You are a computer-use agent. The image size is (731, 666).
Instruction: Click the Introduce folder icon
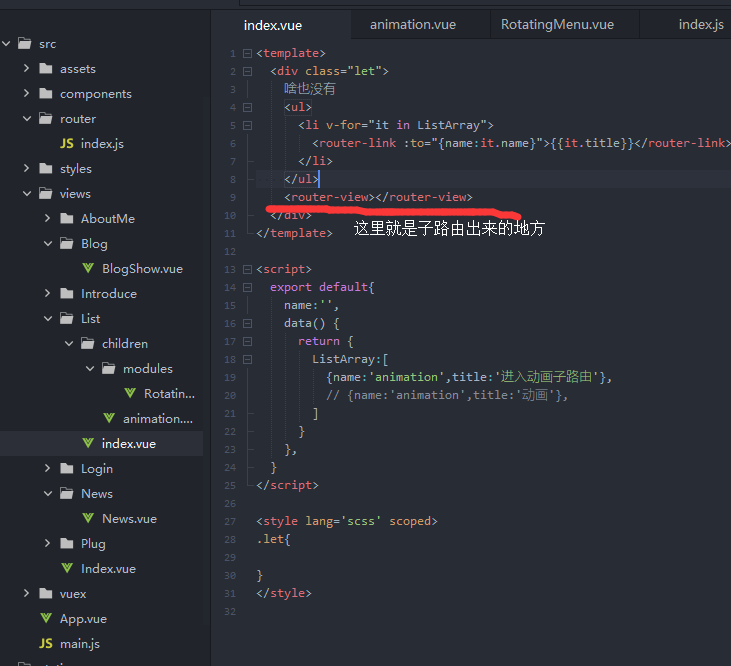coord(67,293)
